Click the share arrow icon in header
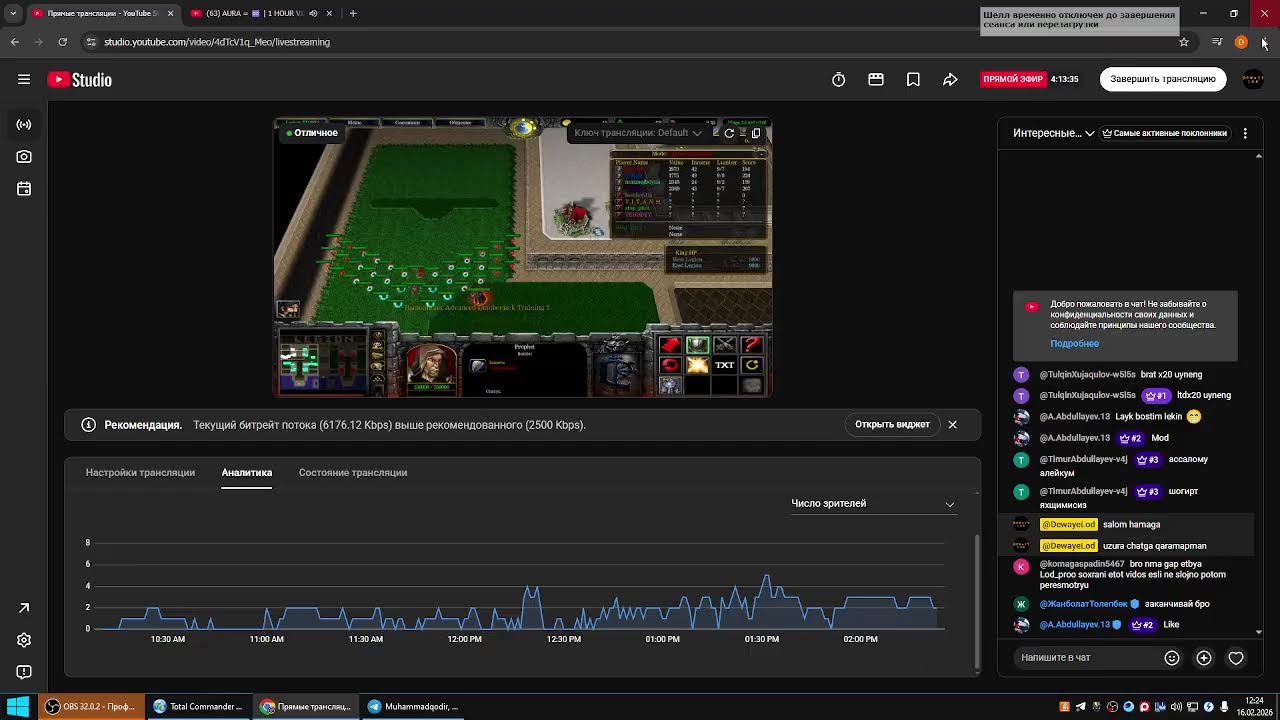1280x720 pixels. [950, 80]
